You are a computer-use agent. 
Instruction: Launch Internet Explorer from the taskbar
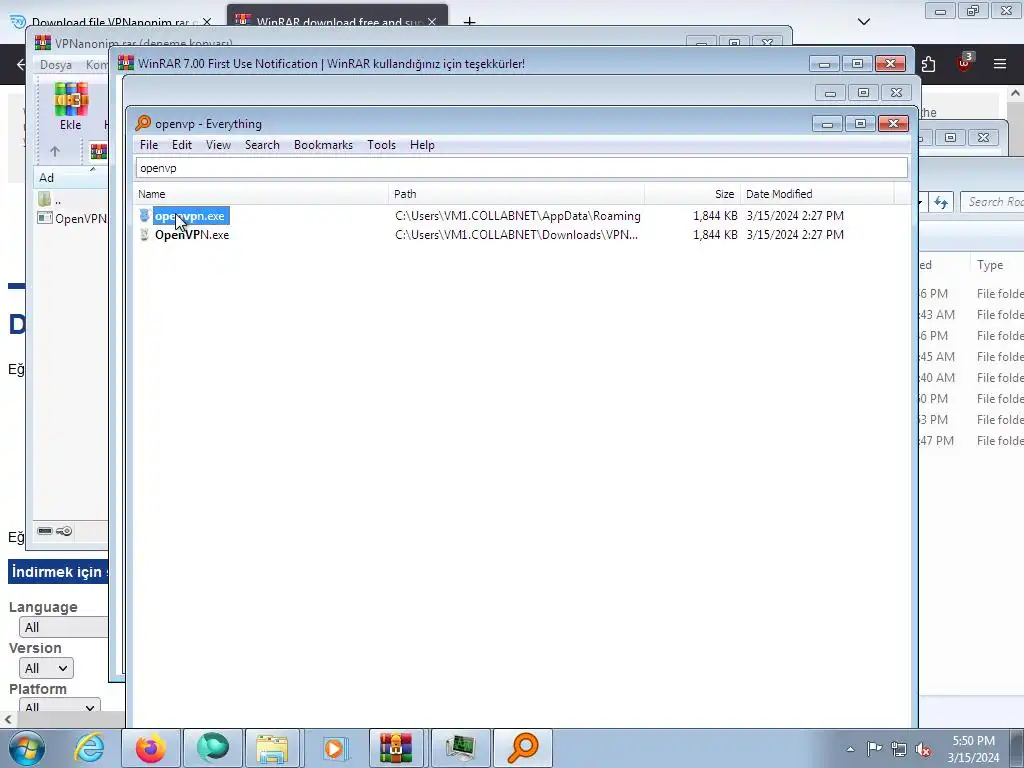point(89,748)
